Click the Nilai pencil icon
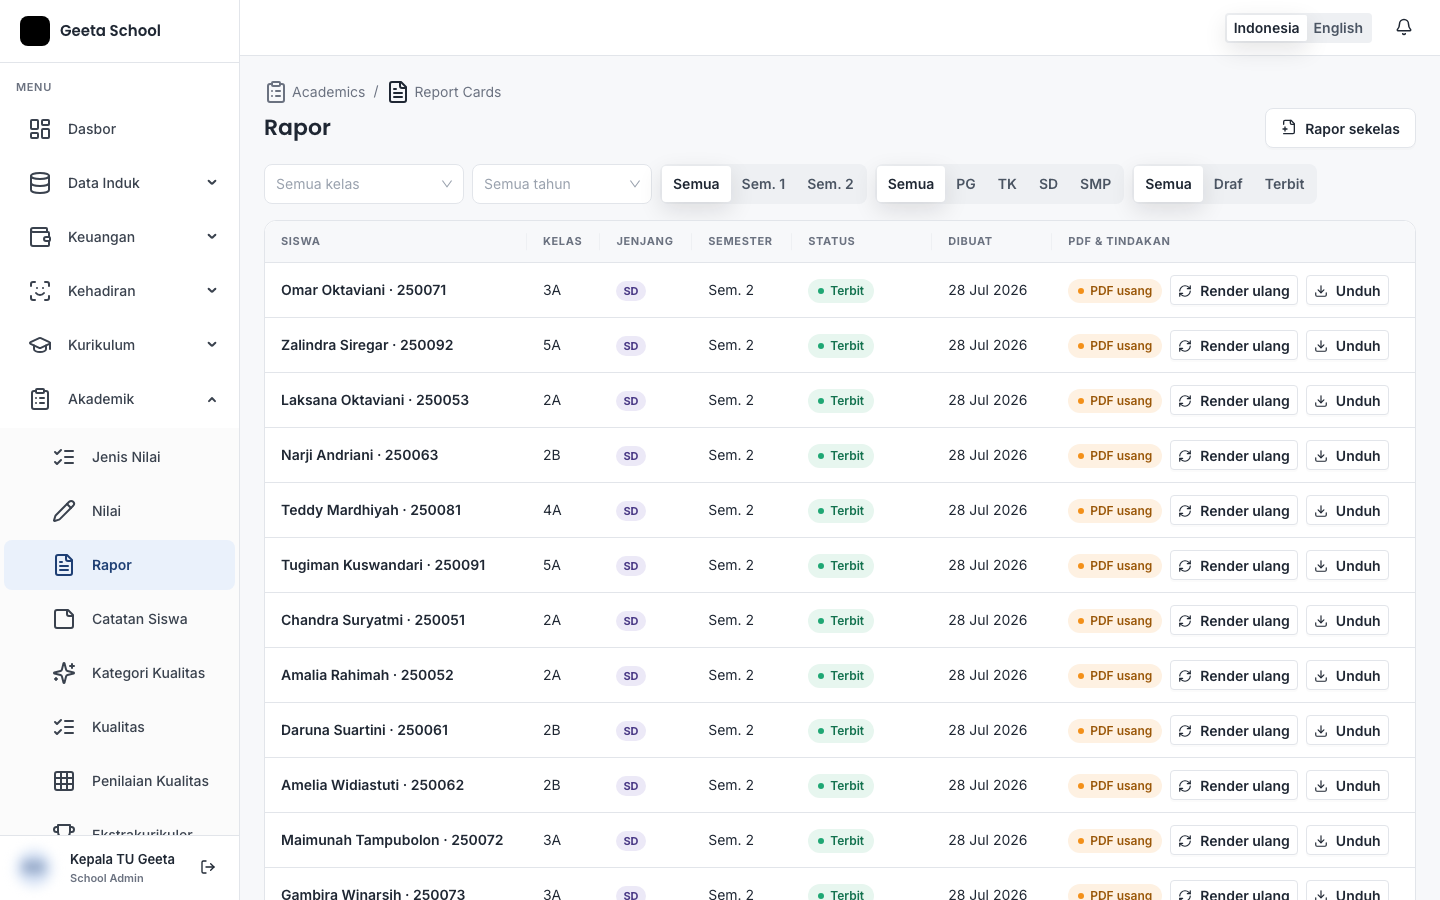Viewport: 1440px width, 900px height. (64, 511)
